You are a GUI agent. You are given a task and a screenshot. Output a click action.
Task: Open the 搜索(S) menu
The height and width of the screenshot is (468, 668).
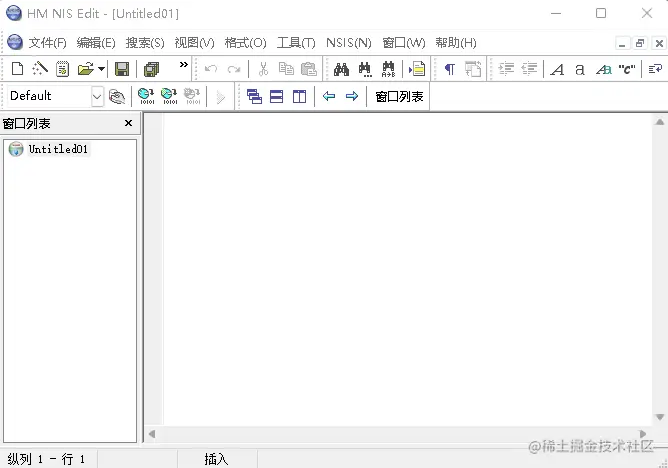coord(145,43)
